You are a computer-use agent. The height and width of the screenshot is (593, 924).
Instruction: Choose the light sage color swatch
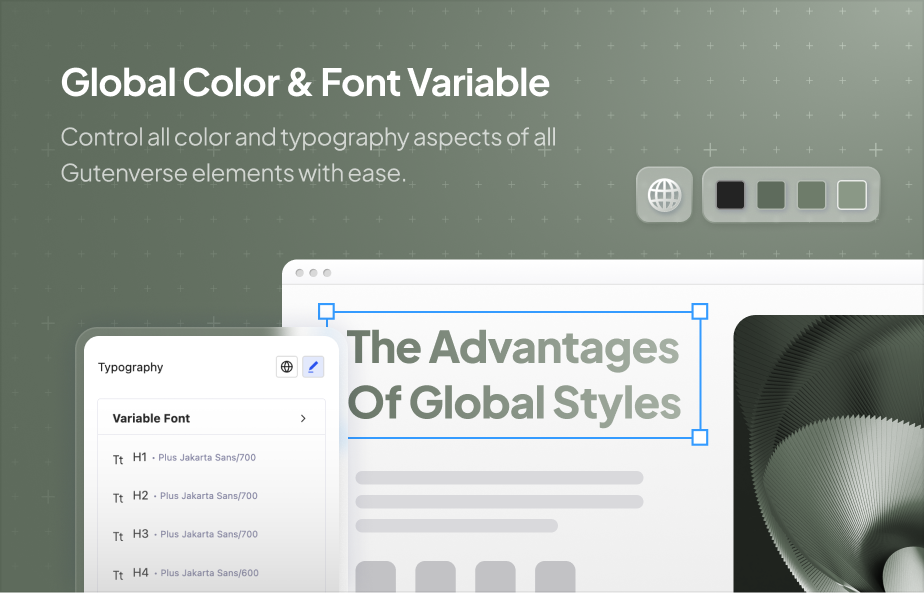851,194
